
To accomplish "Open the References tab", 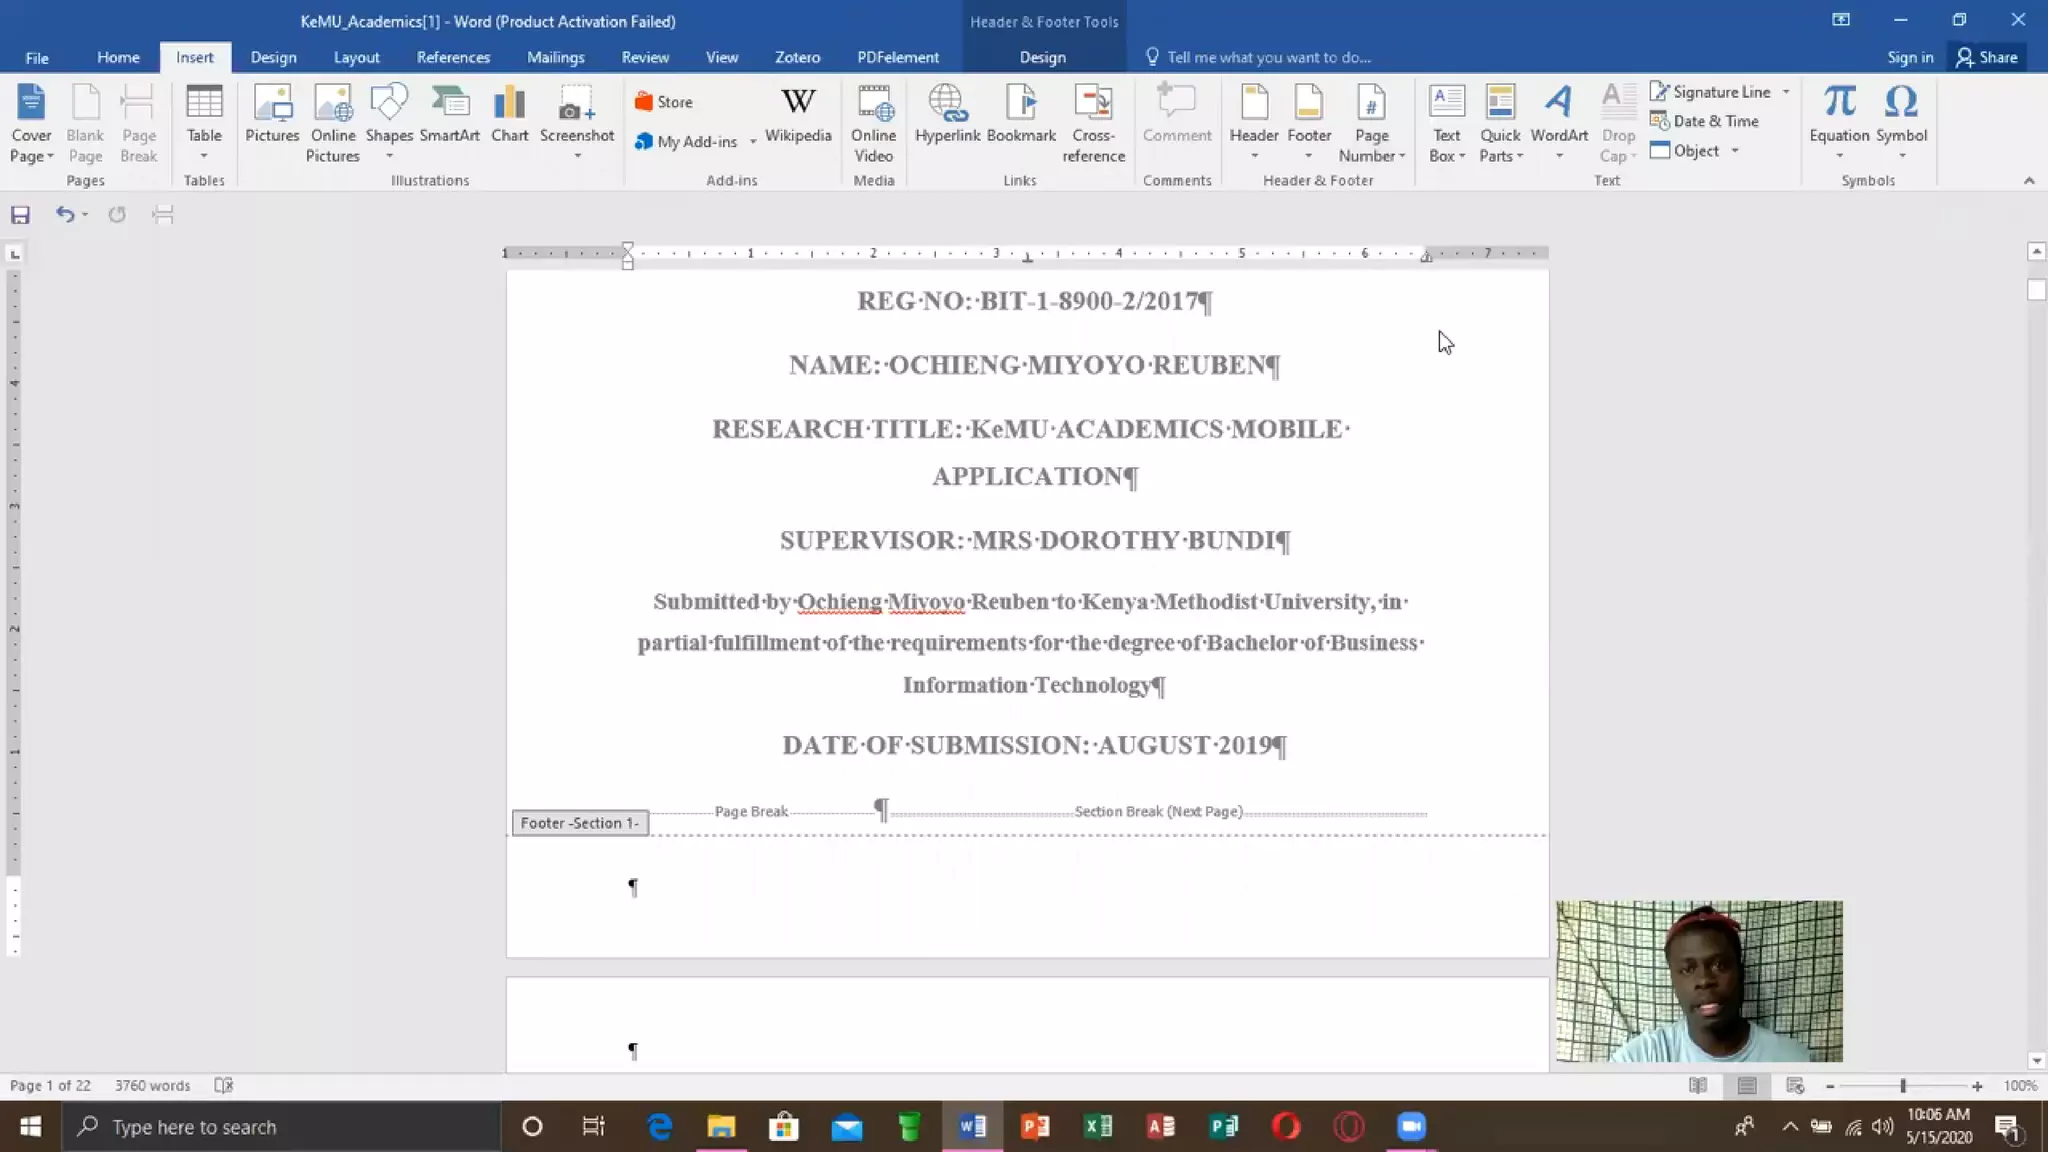I will (x=453, y=57).
